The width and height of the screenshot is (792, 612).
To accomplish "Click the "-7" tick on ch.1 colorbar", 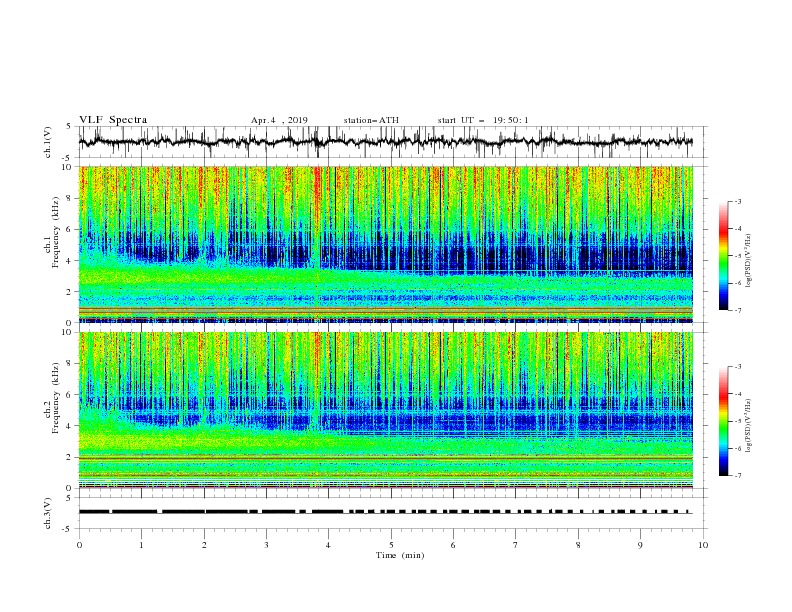I will (737, 310).
